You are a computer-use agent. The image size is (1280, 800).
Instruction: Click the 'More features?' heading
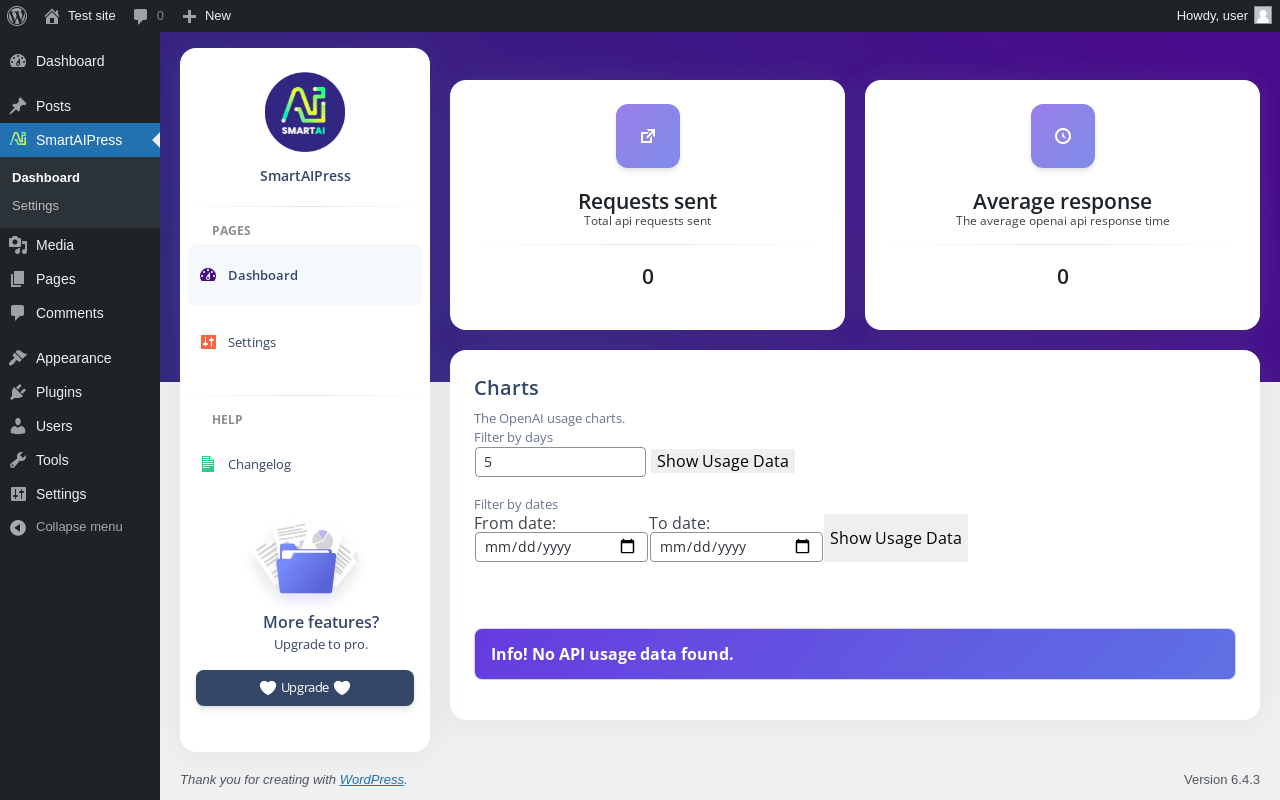pos(321,622)
